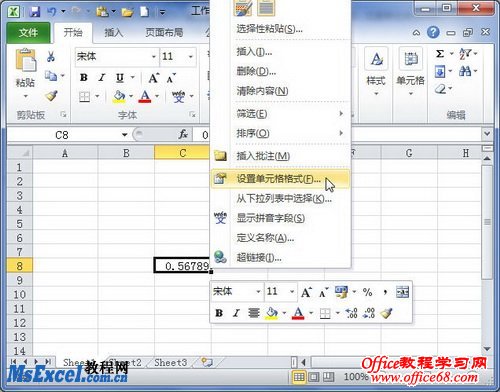Open the underline style dropdown arrow

point(133,77)
